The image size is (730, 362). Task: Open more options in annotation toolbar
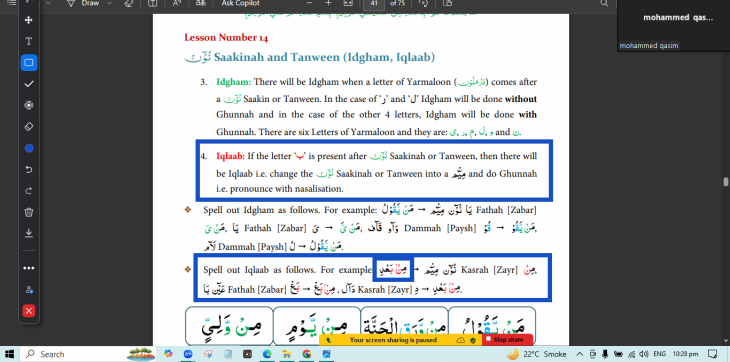[29, 268]
